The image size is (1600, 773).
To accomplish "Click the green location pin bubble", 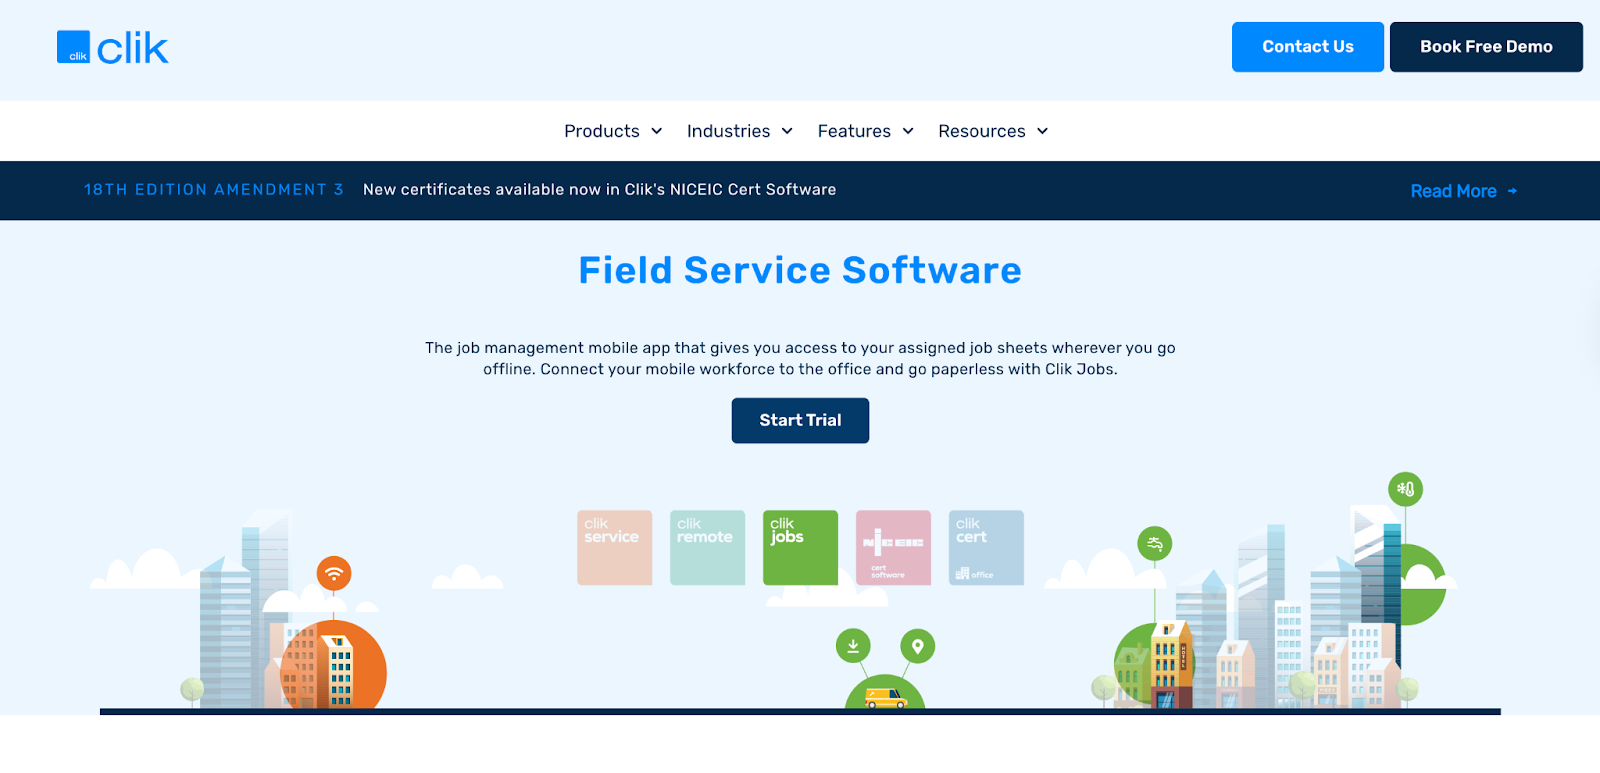I will (x=917, y=646).
